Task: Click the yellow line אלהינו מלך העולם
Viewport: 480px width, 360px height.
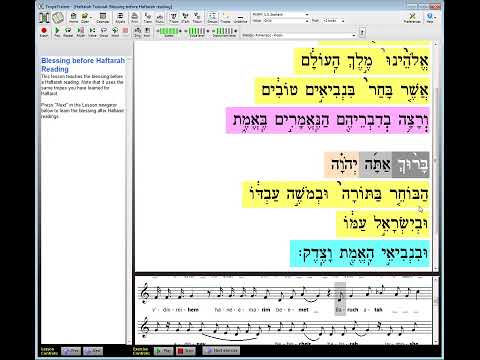Action: [x=362, y=61]
